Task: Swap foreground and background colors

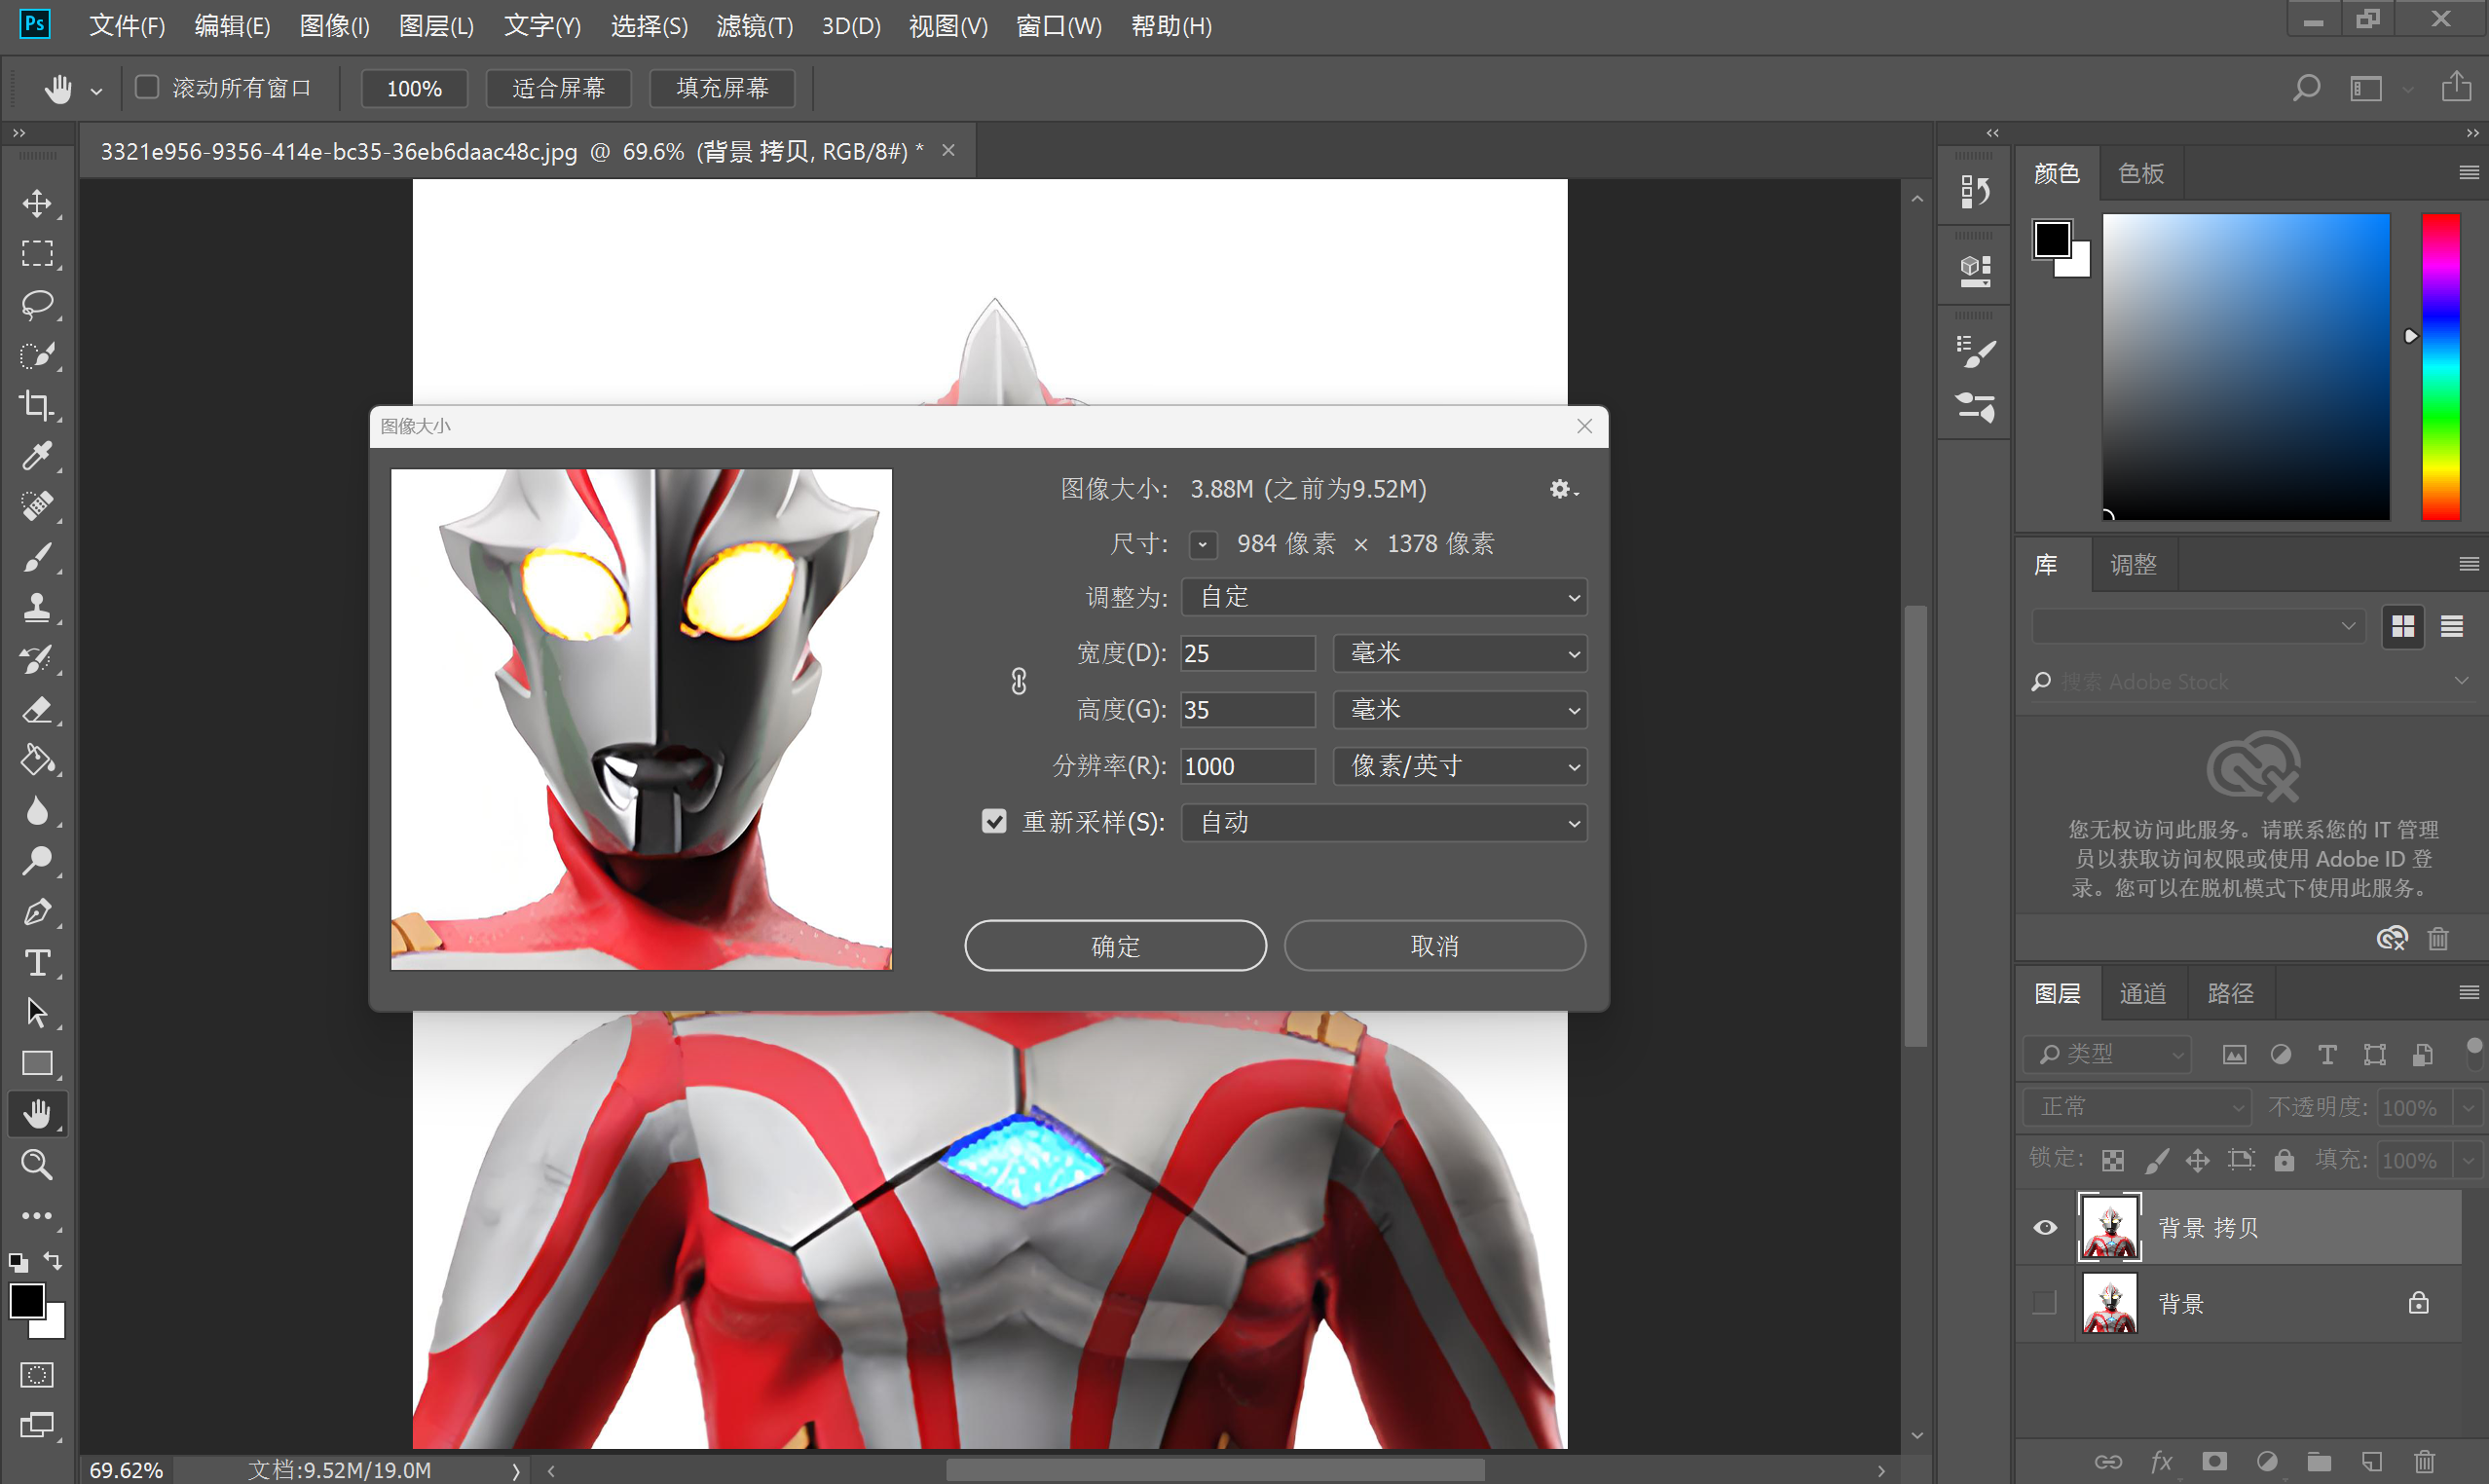Action: (x=53, y=1261)
